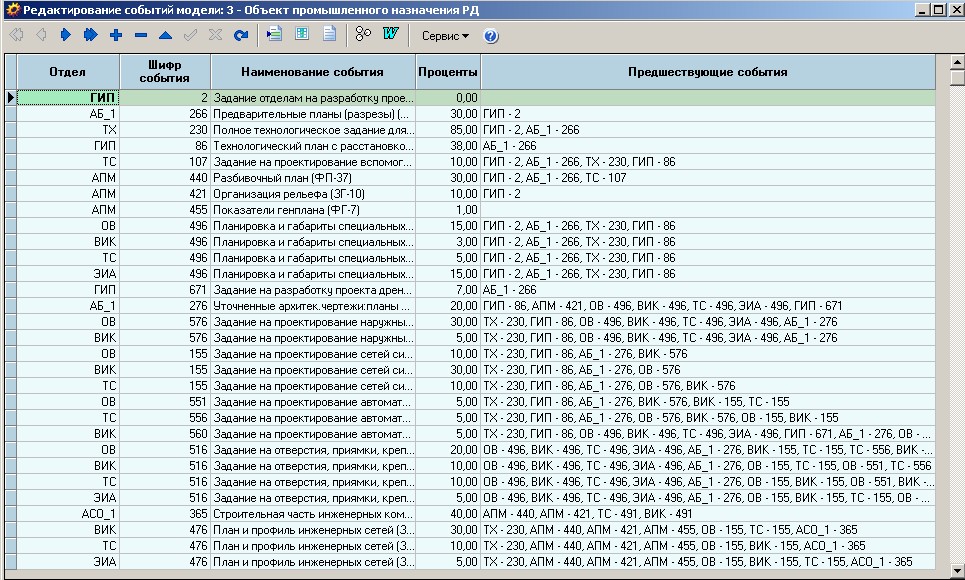Click event code cell 421
This screenshot has height=580, width=965.
coord(165,194)
